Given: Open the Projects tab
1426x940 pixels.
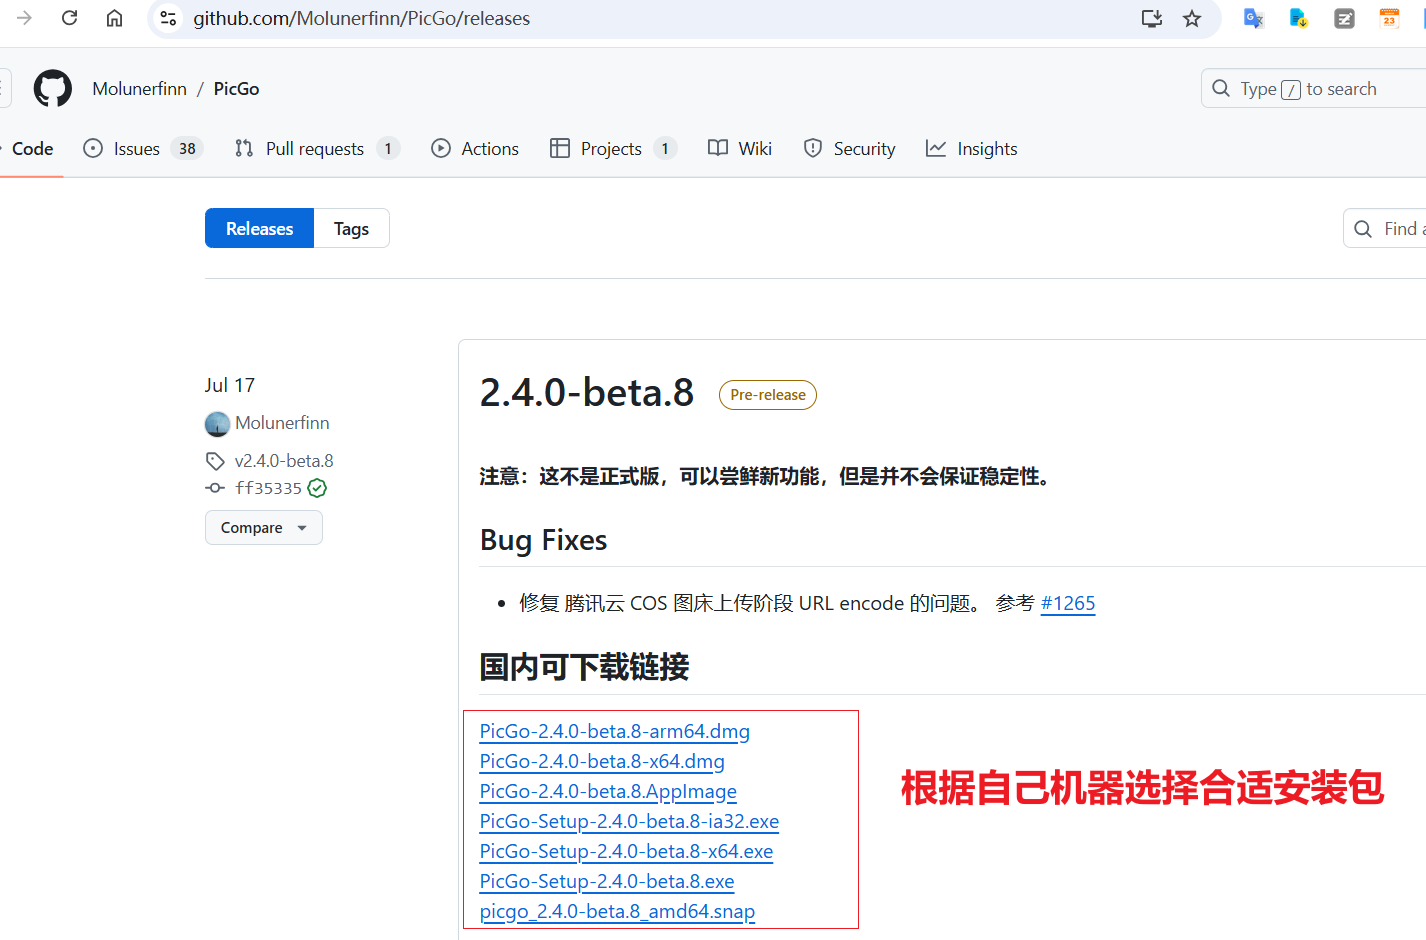Looking at the screenshot, I should (613, 149).
